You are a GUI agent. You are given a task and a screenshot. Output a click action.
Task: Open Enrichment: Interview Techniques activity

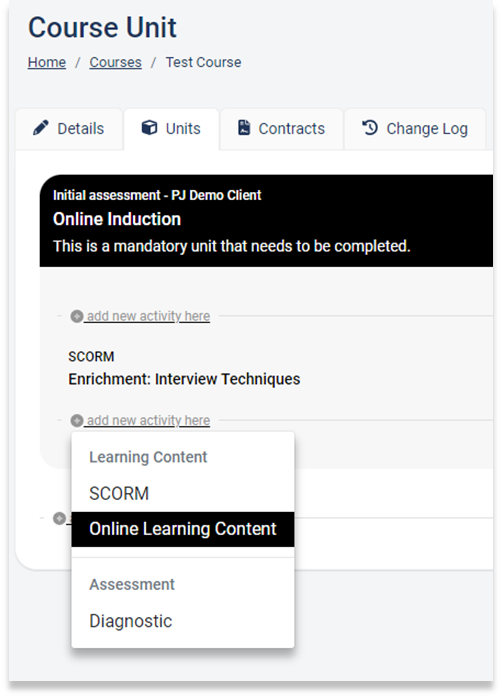(184, 379)
